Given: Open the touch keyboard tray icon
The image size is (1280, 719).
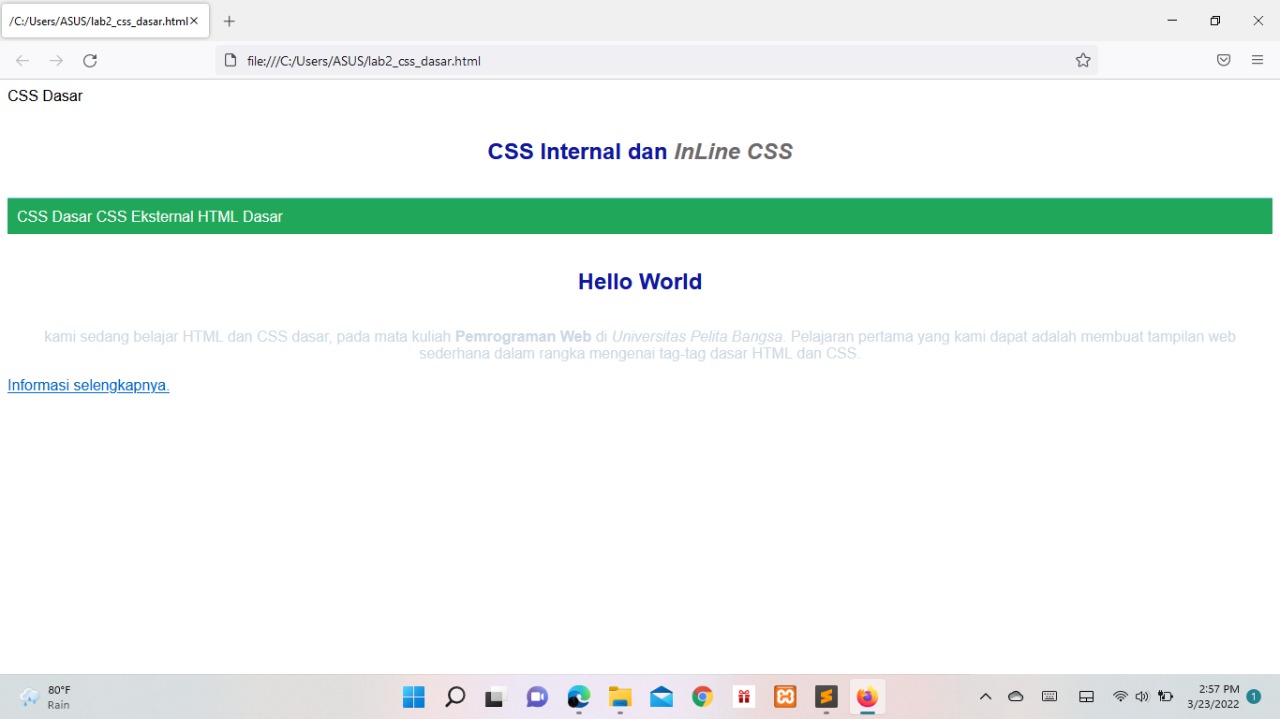Looking at the screenshot, I should 1049,697.
